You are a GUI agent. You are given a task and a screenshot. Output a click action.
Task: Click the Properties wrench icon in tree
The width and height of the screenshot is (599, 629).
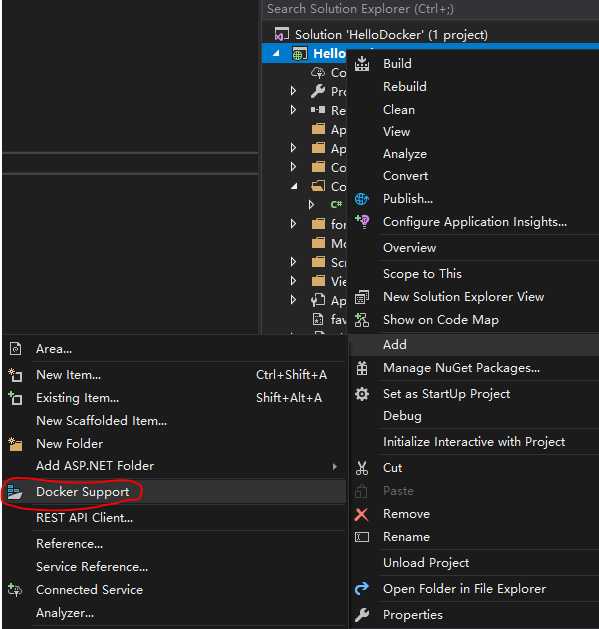318,91
